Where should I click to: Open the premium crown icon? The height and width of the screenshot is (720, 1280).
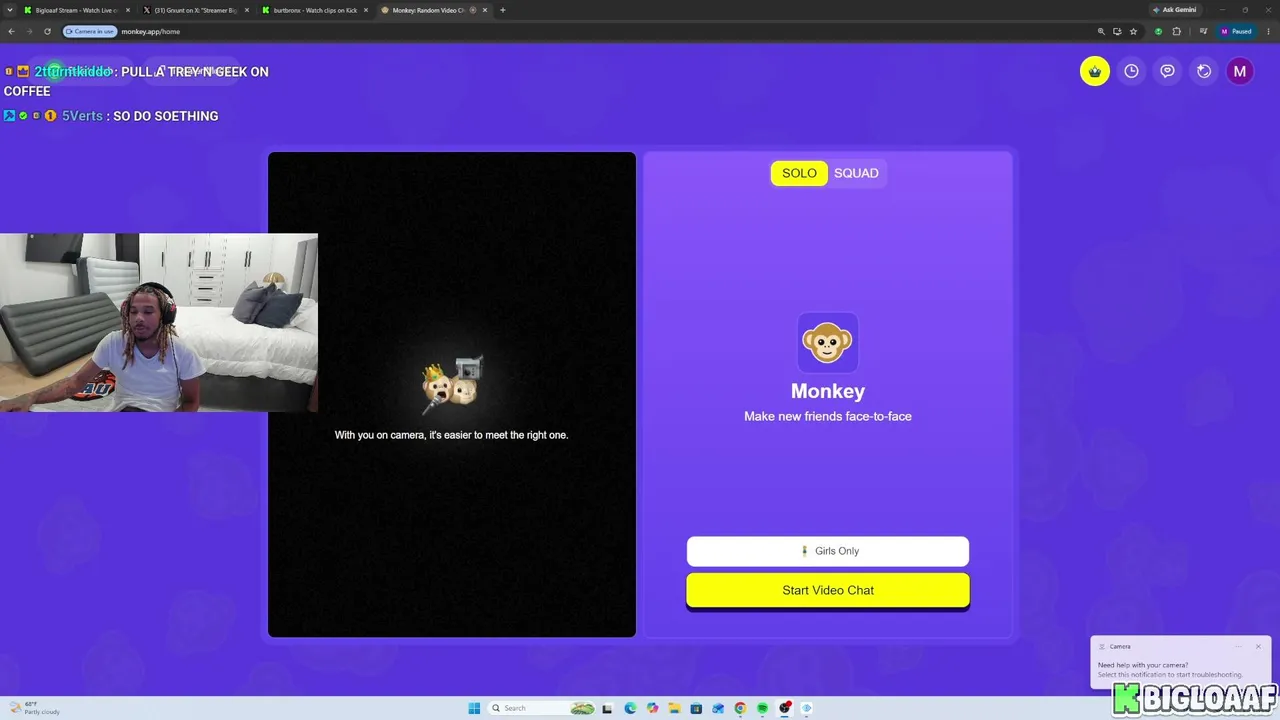(1095, 71)
